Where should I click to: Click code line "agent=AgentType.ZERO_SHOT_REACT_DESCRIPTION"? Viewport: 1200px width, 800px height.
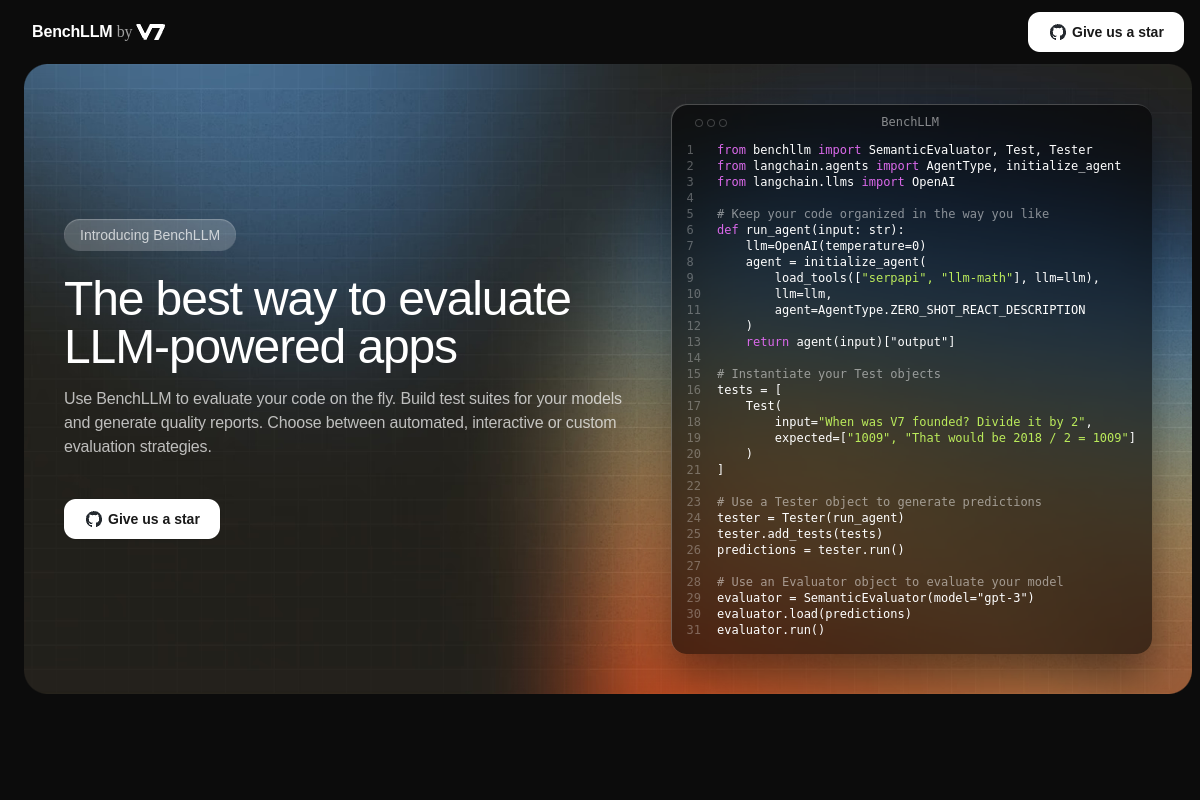pos(930,310)
